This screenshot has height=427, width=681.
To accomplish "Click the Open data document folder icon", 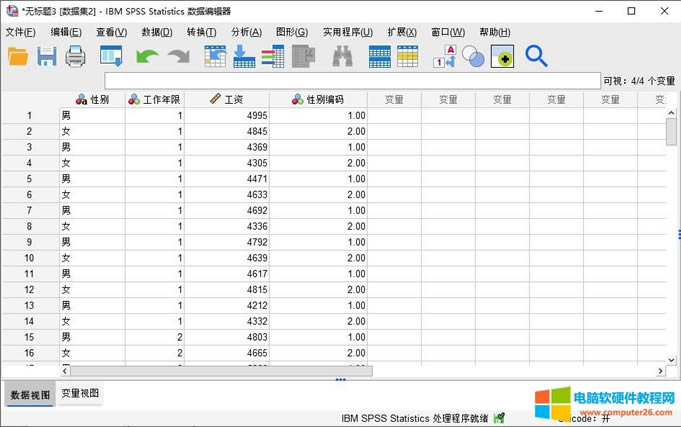I will 18,57.
